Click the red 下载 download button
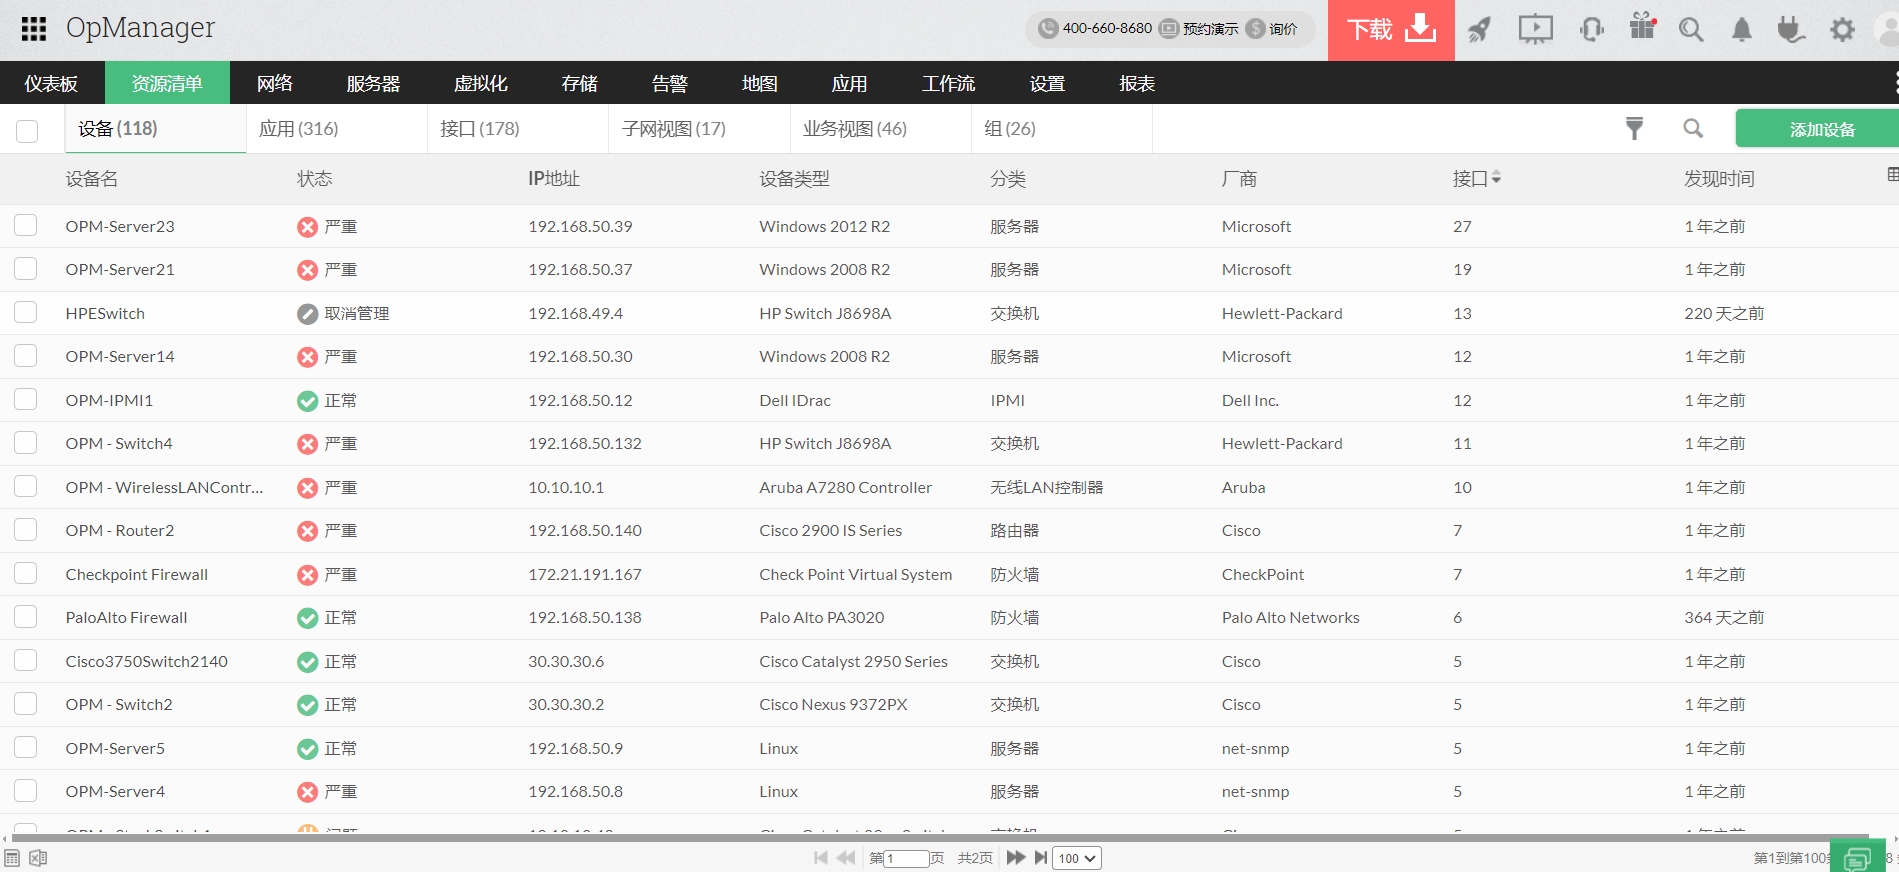Screen dimensions: 1899x872 [x=1391, y=30]
